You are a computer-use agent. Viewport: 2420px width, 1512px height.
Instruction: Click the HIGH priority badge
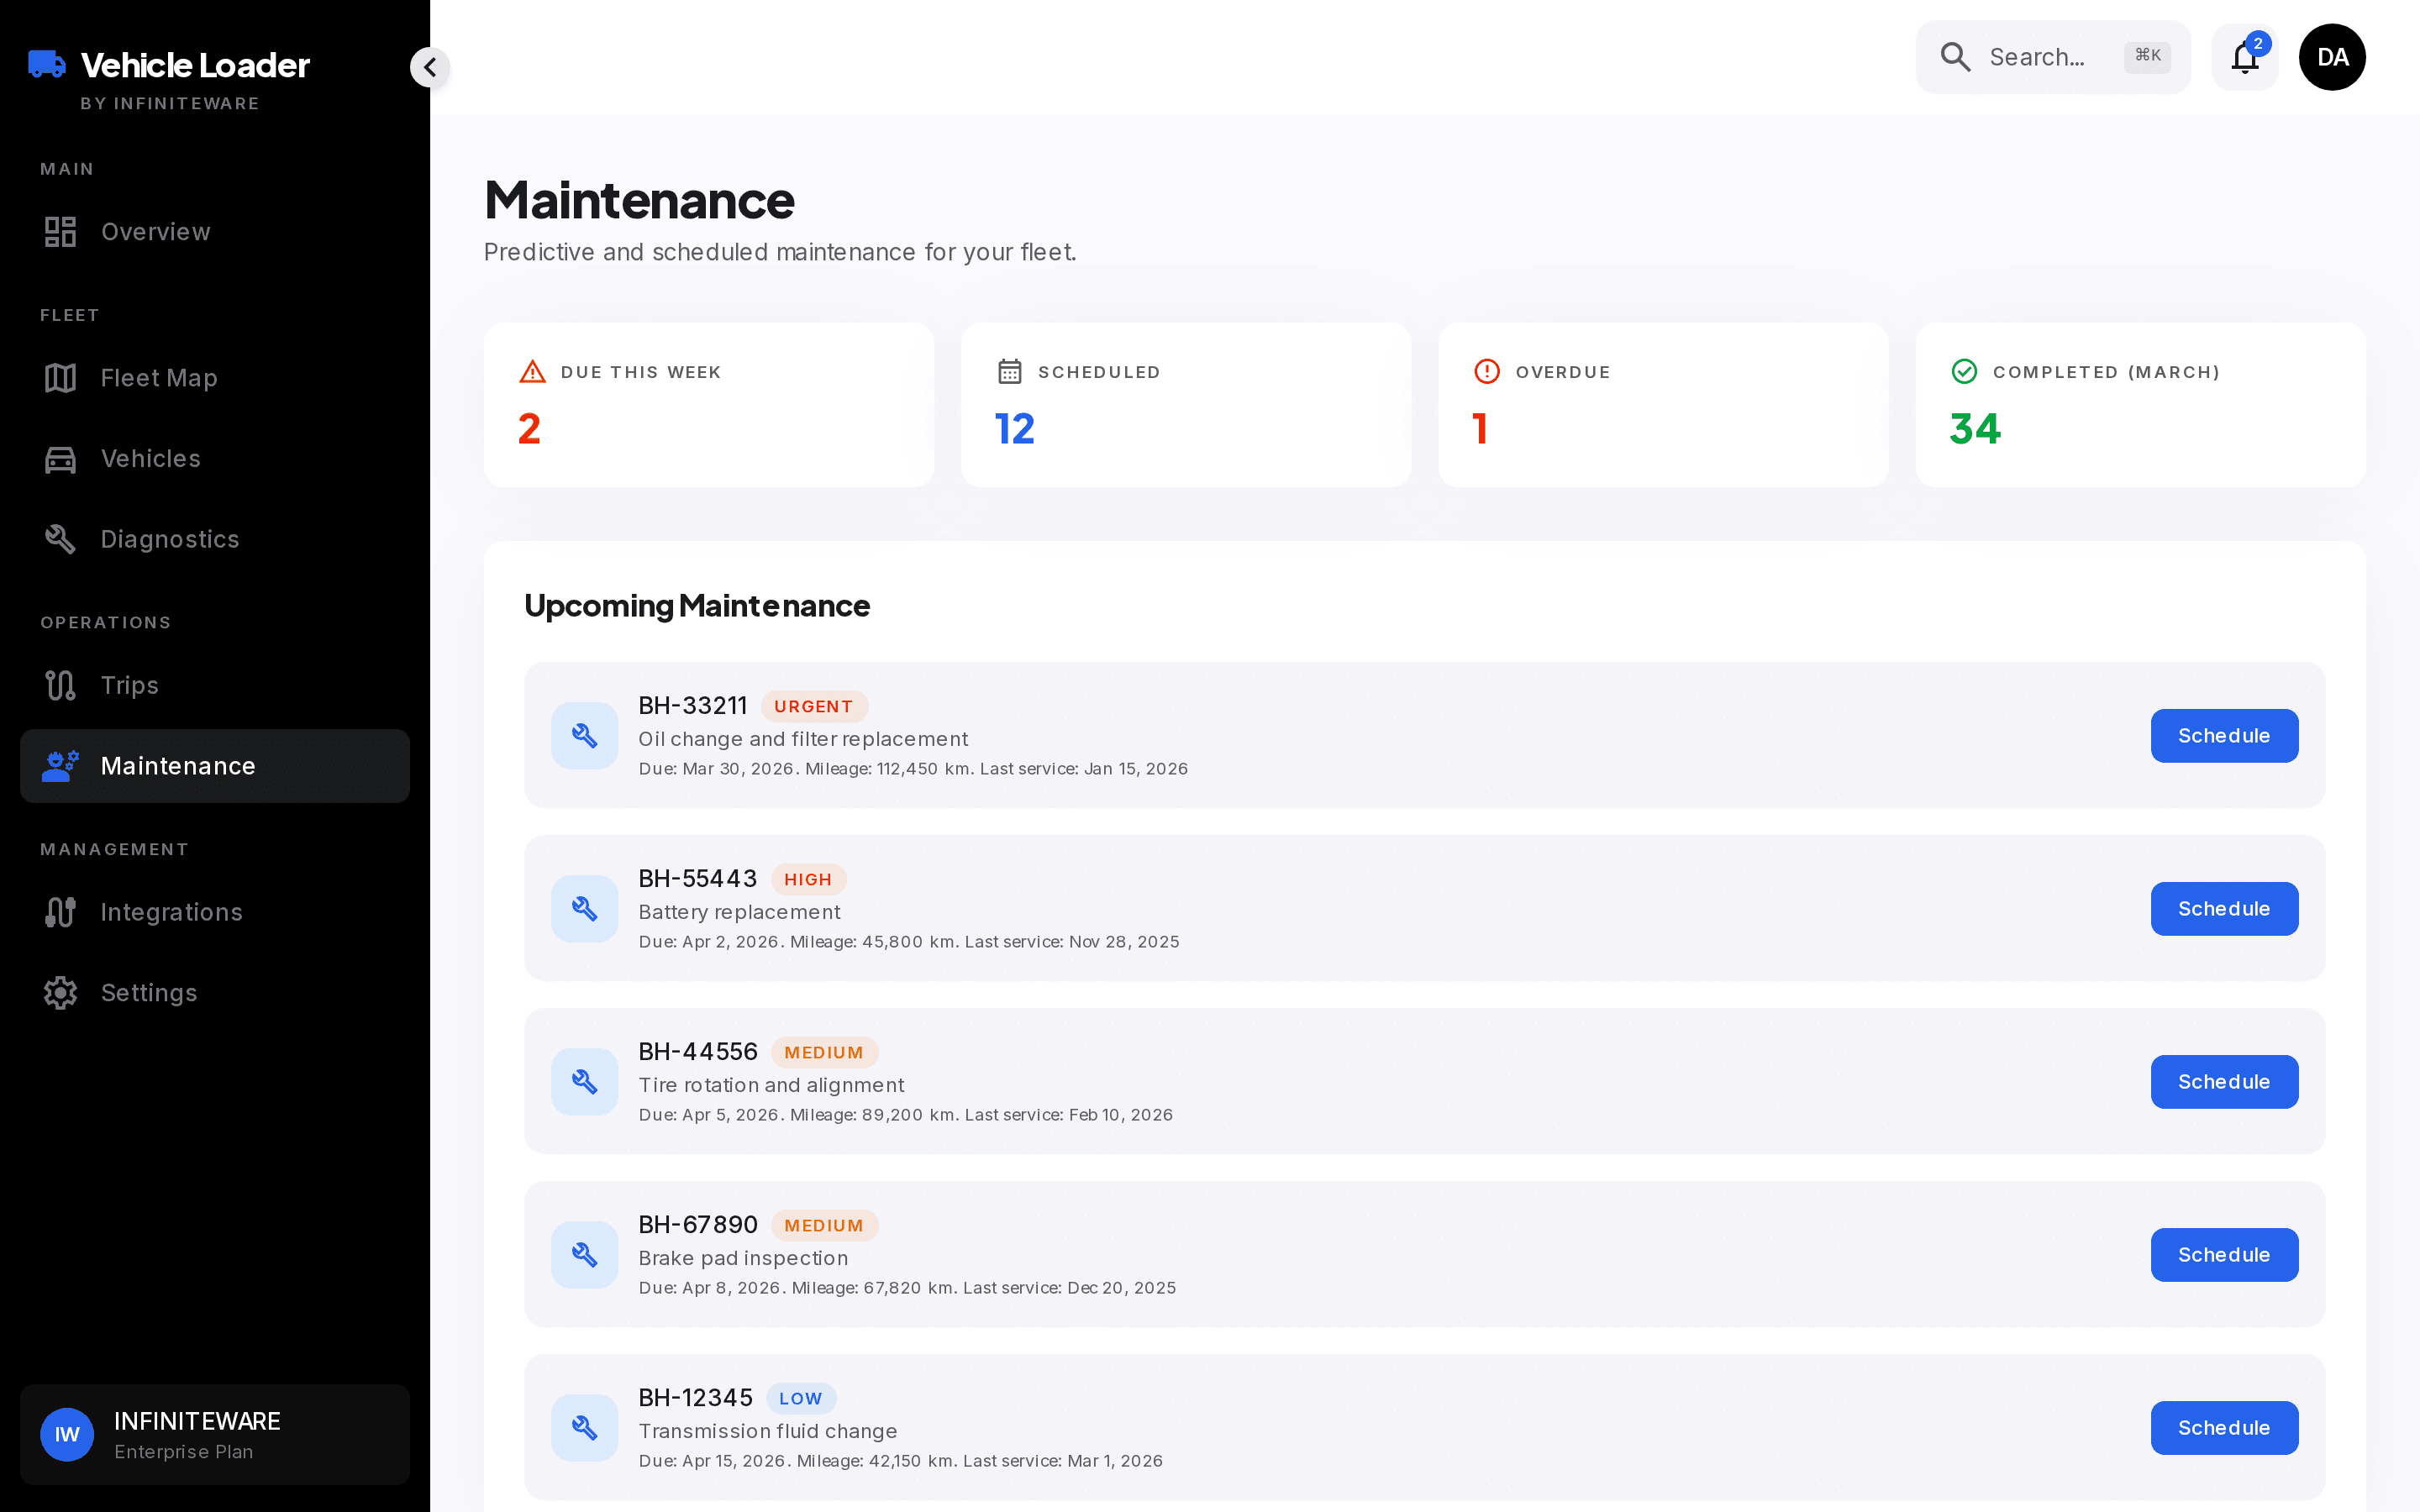[x=808, y=880]
